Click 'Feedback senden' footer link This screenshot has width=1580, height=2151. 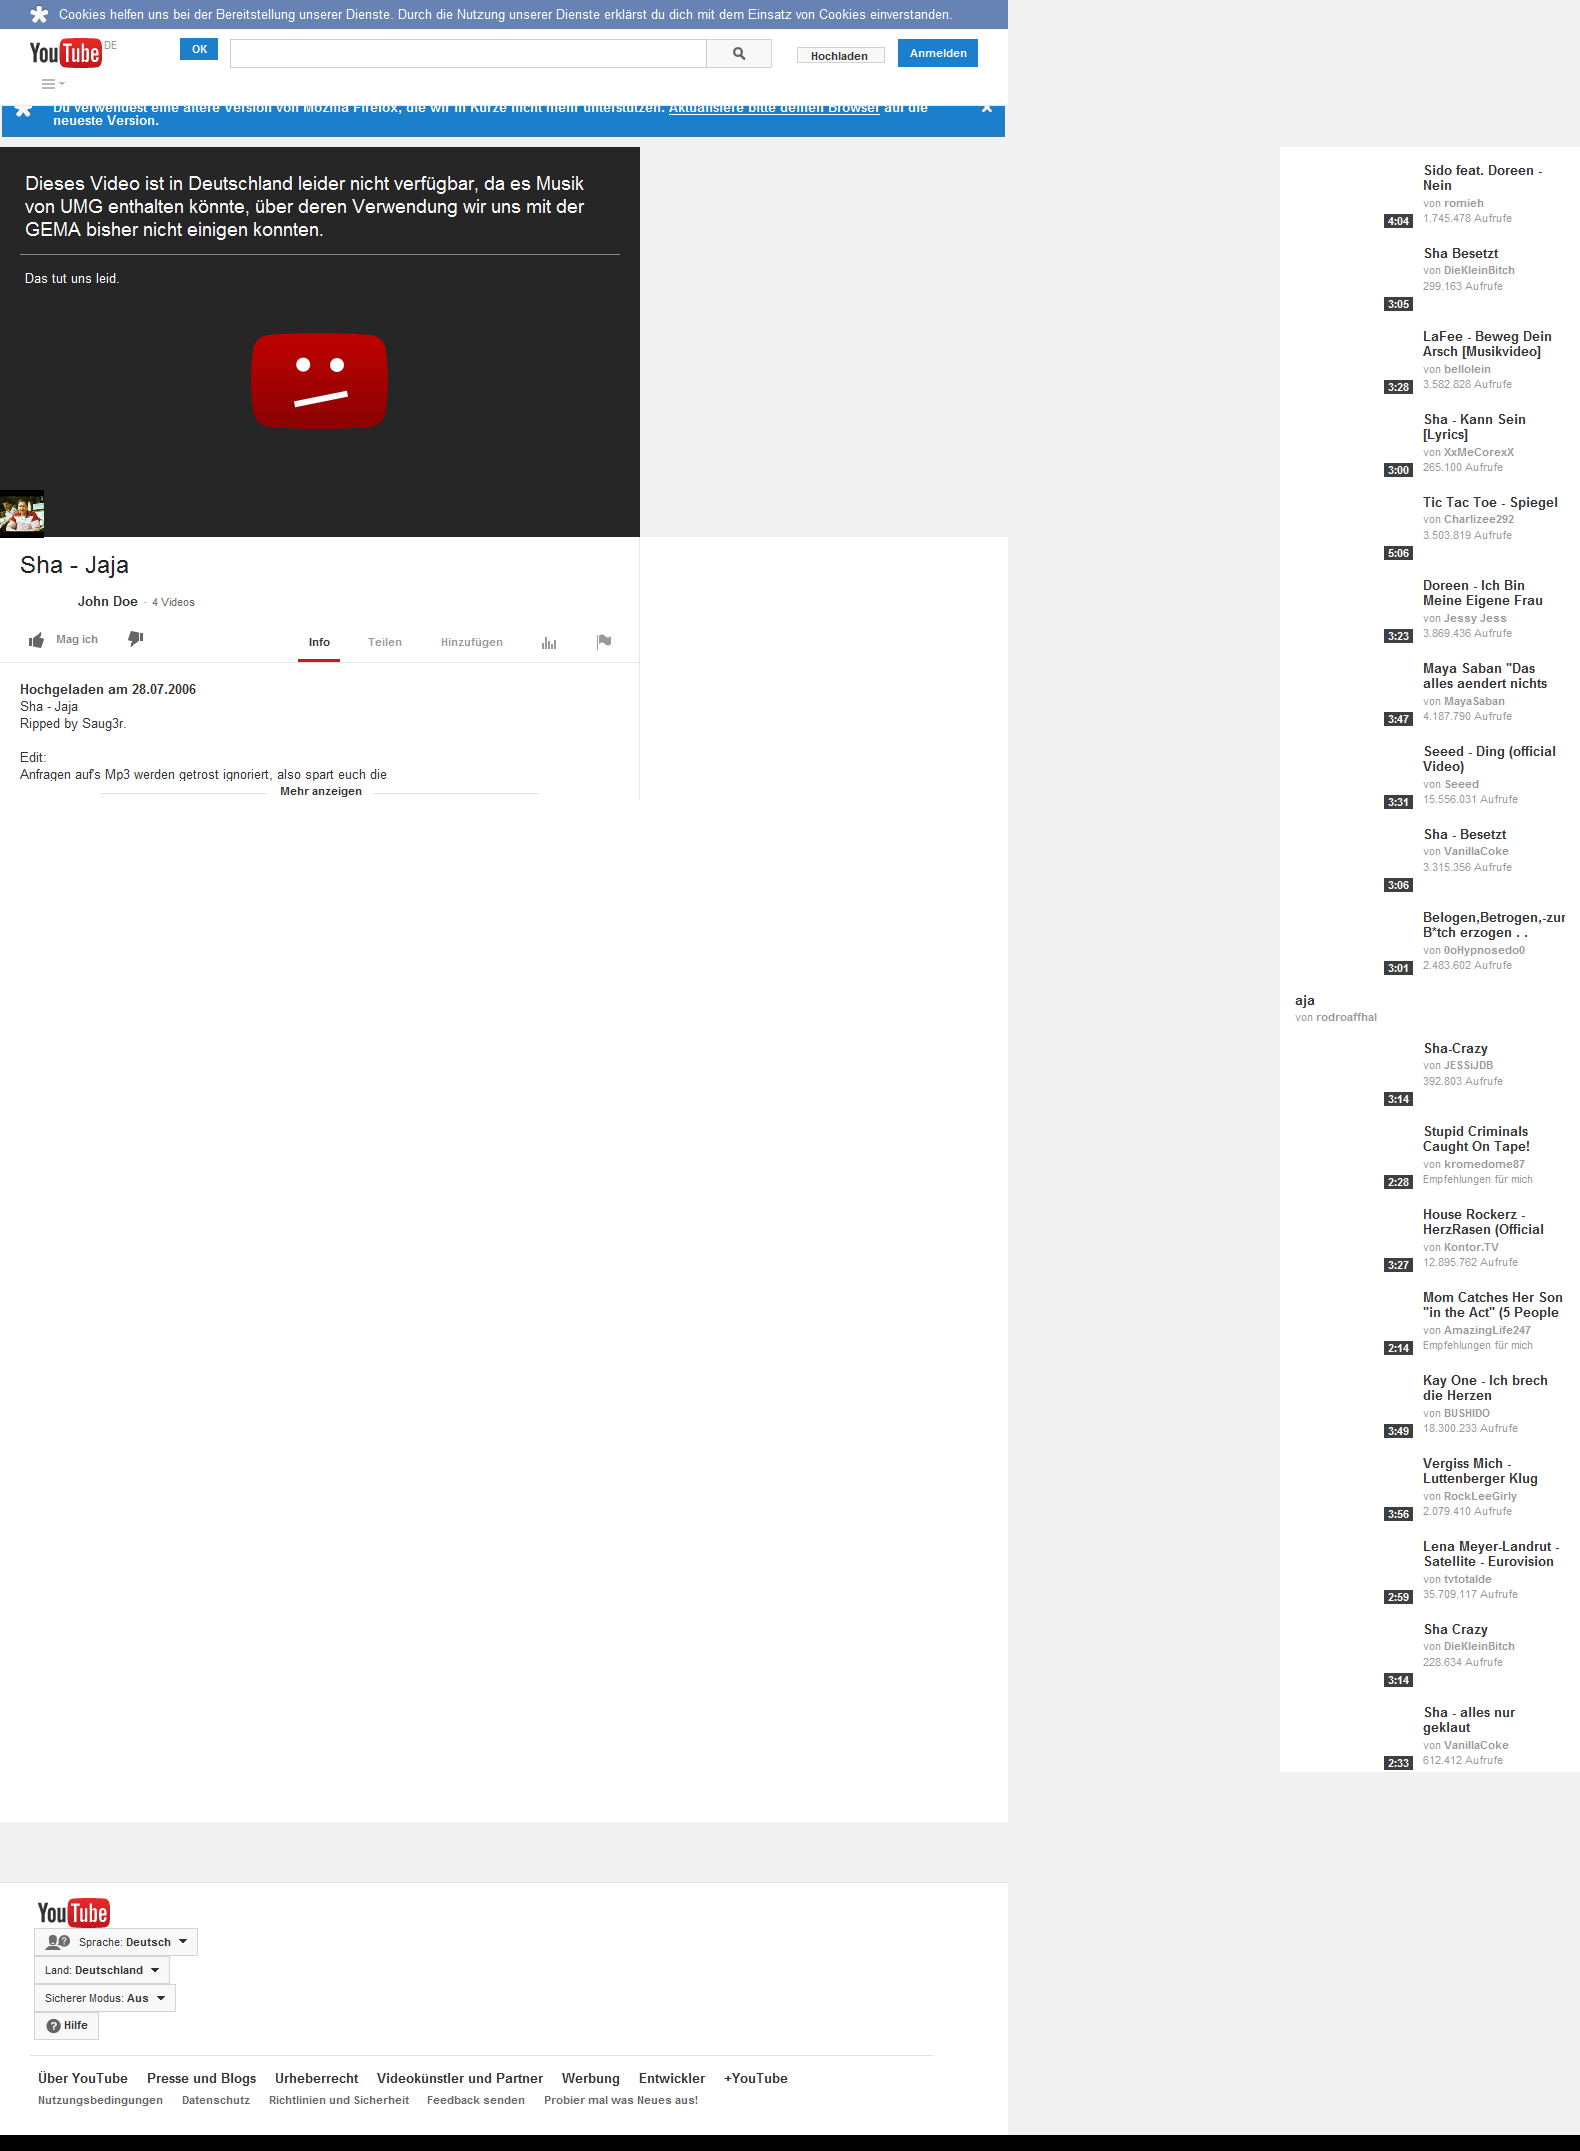476,2100
